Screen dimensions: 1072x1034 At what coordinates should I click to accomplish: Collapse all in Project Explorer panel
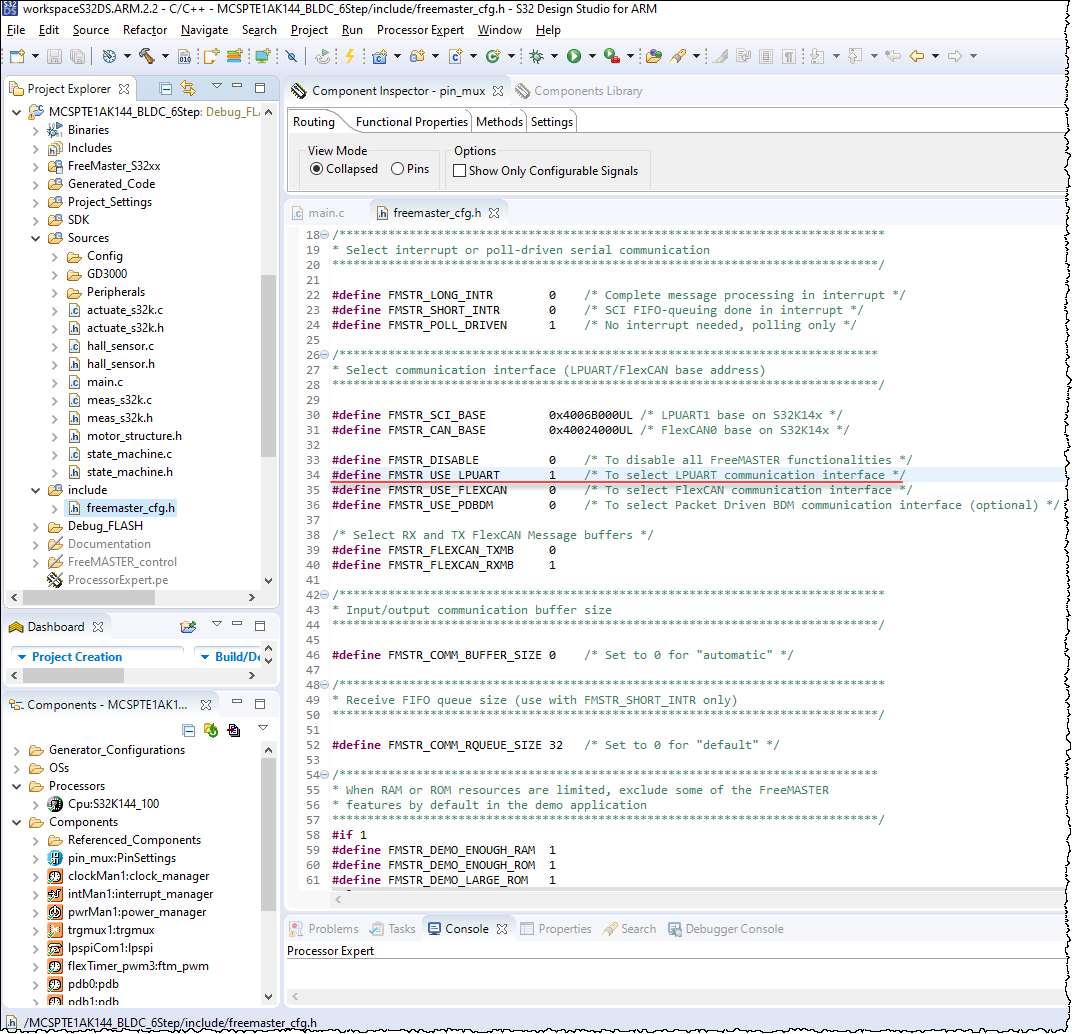[166, 89]
